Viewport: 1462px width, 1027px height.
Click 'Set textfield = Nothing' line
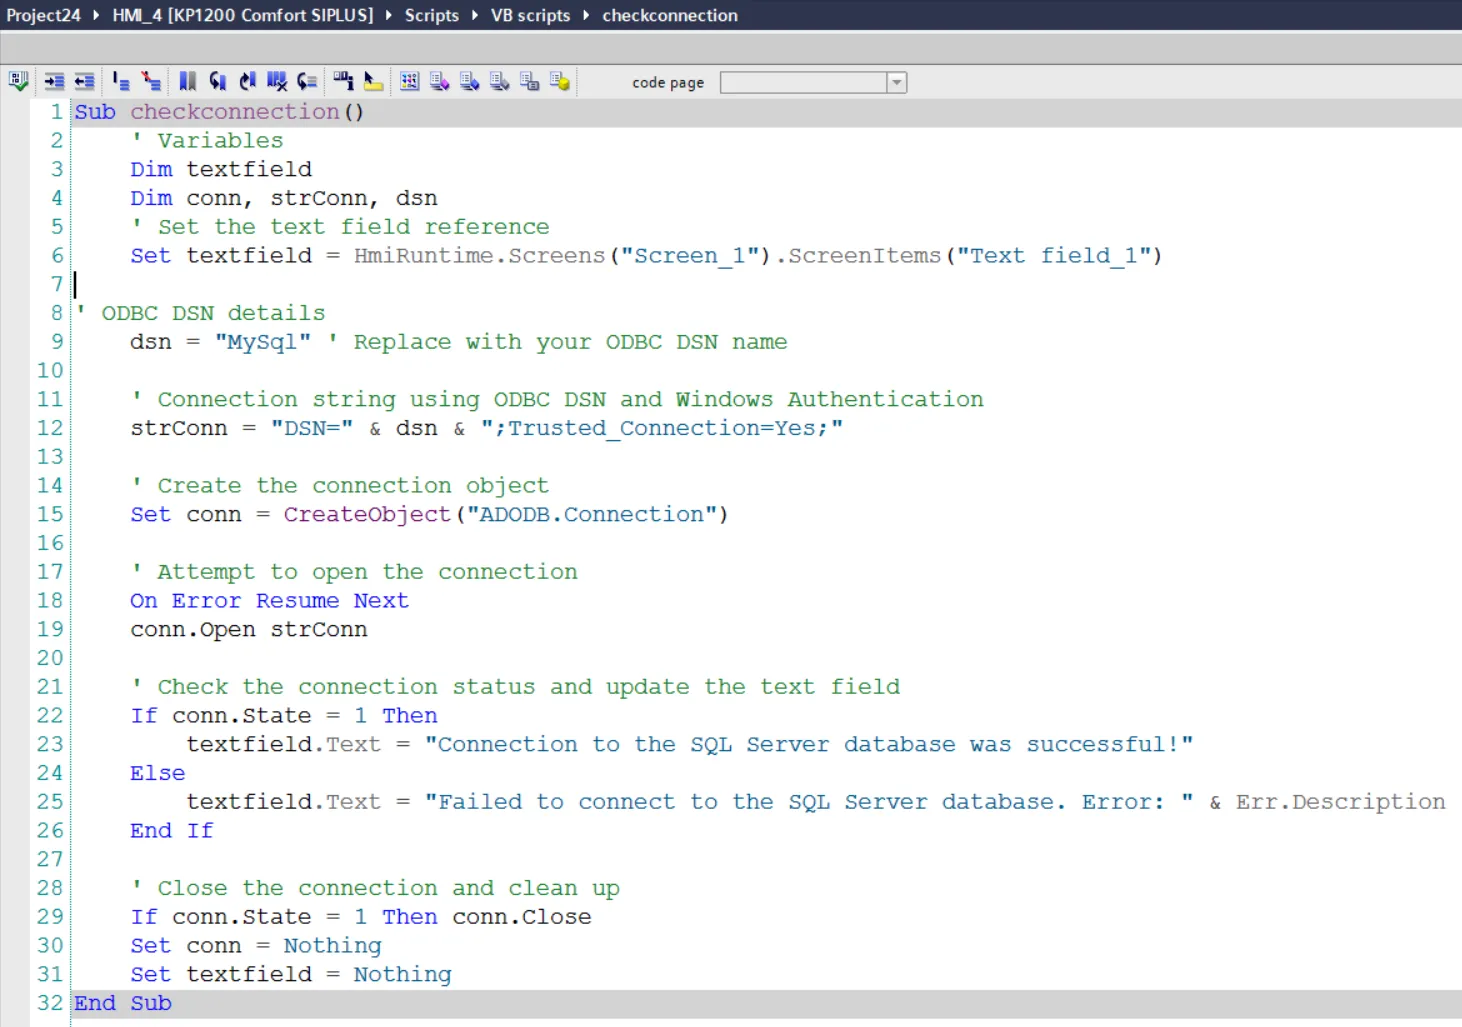(x=291, y=974)
